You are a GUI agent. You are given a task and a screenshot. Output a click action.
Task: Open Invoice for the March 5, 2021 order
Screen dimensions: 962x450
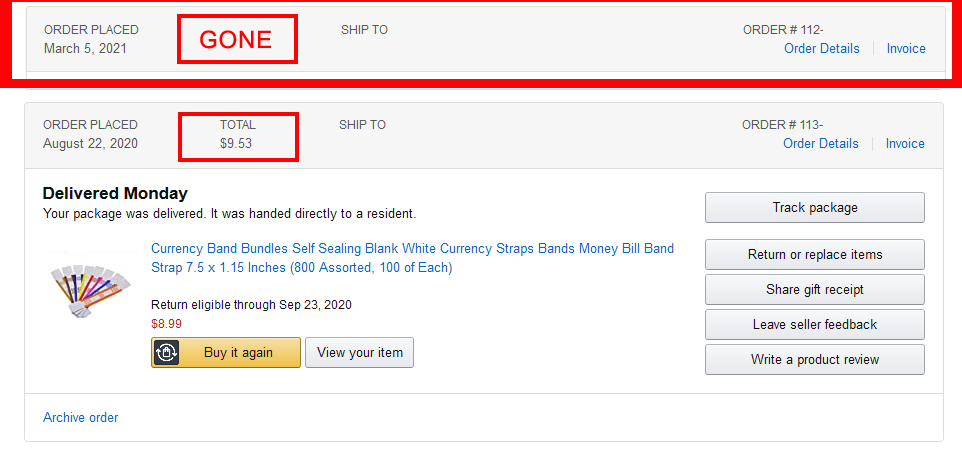click(x=906, y=48)
